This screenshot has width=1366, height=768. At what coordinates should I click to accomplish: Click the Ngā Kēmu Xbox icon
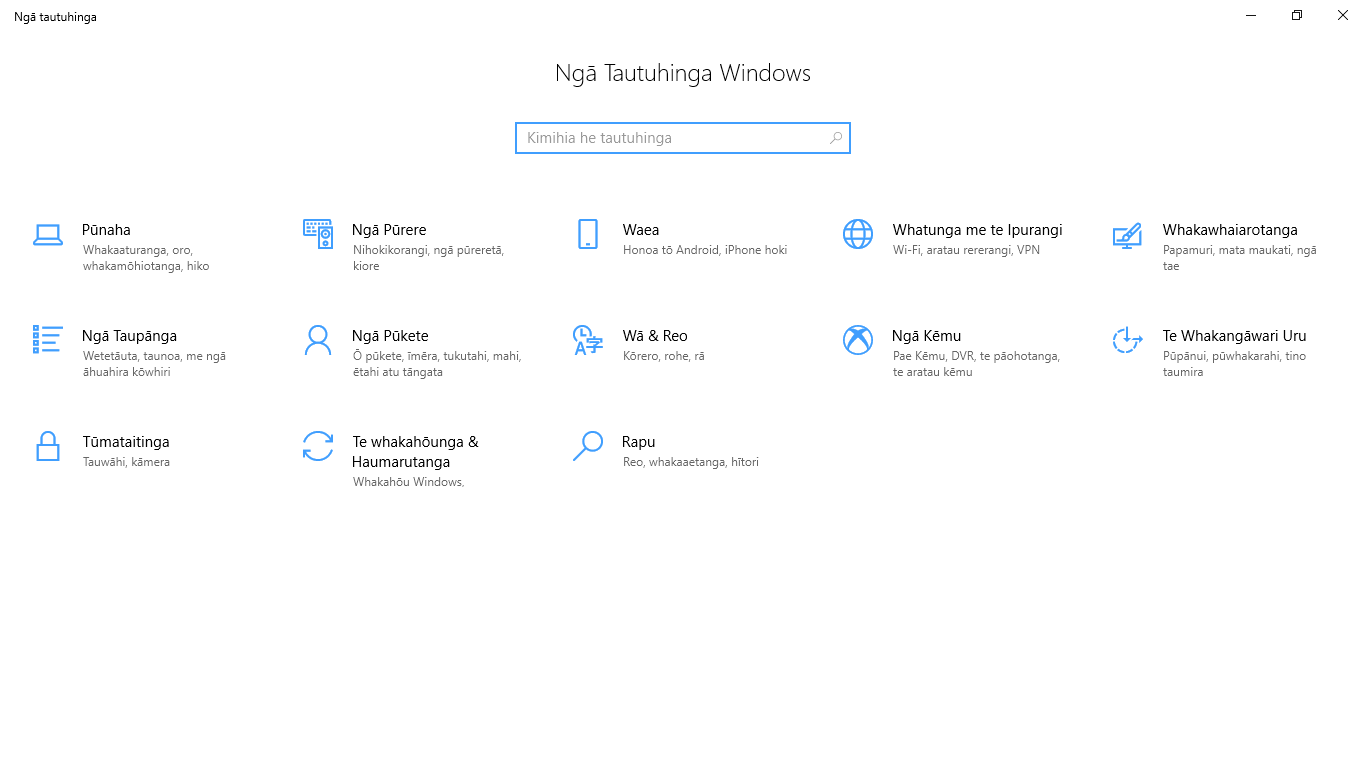[x=857, y=340]
